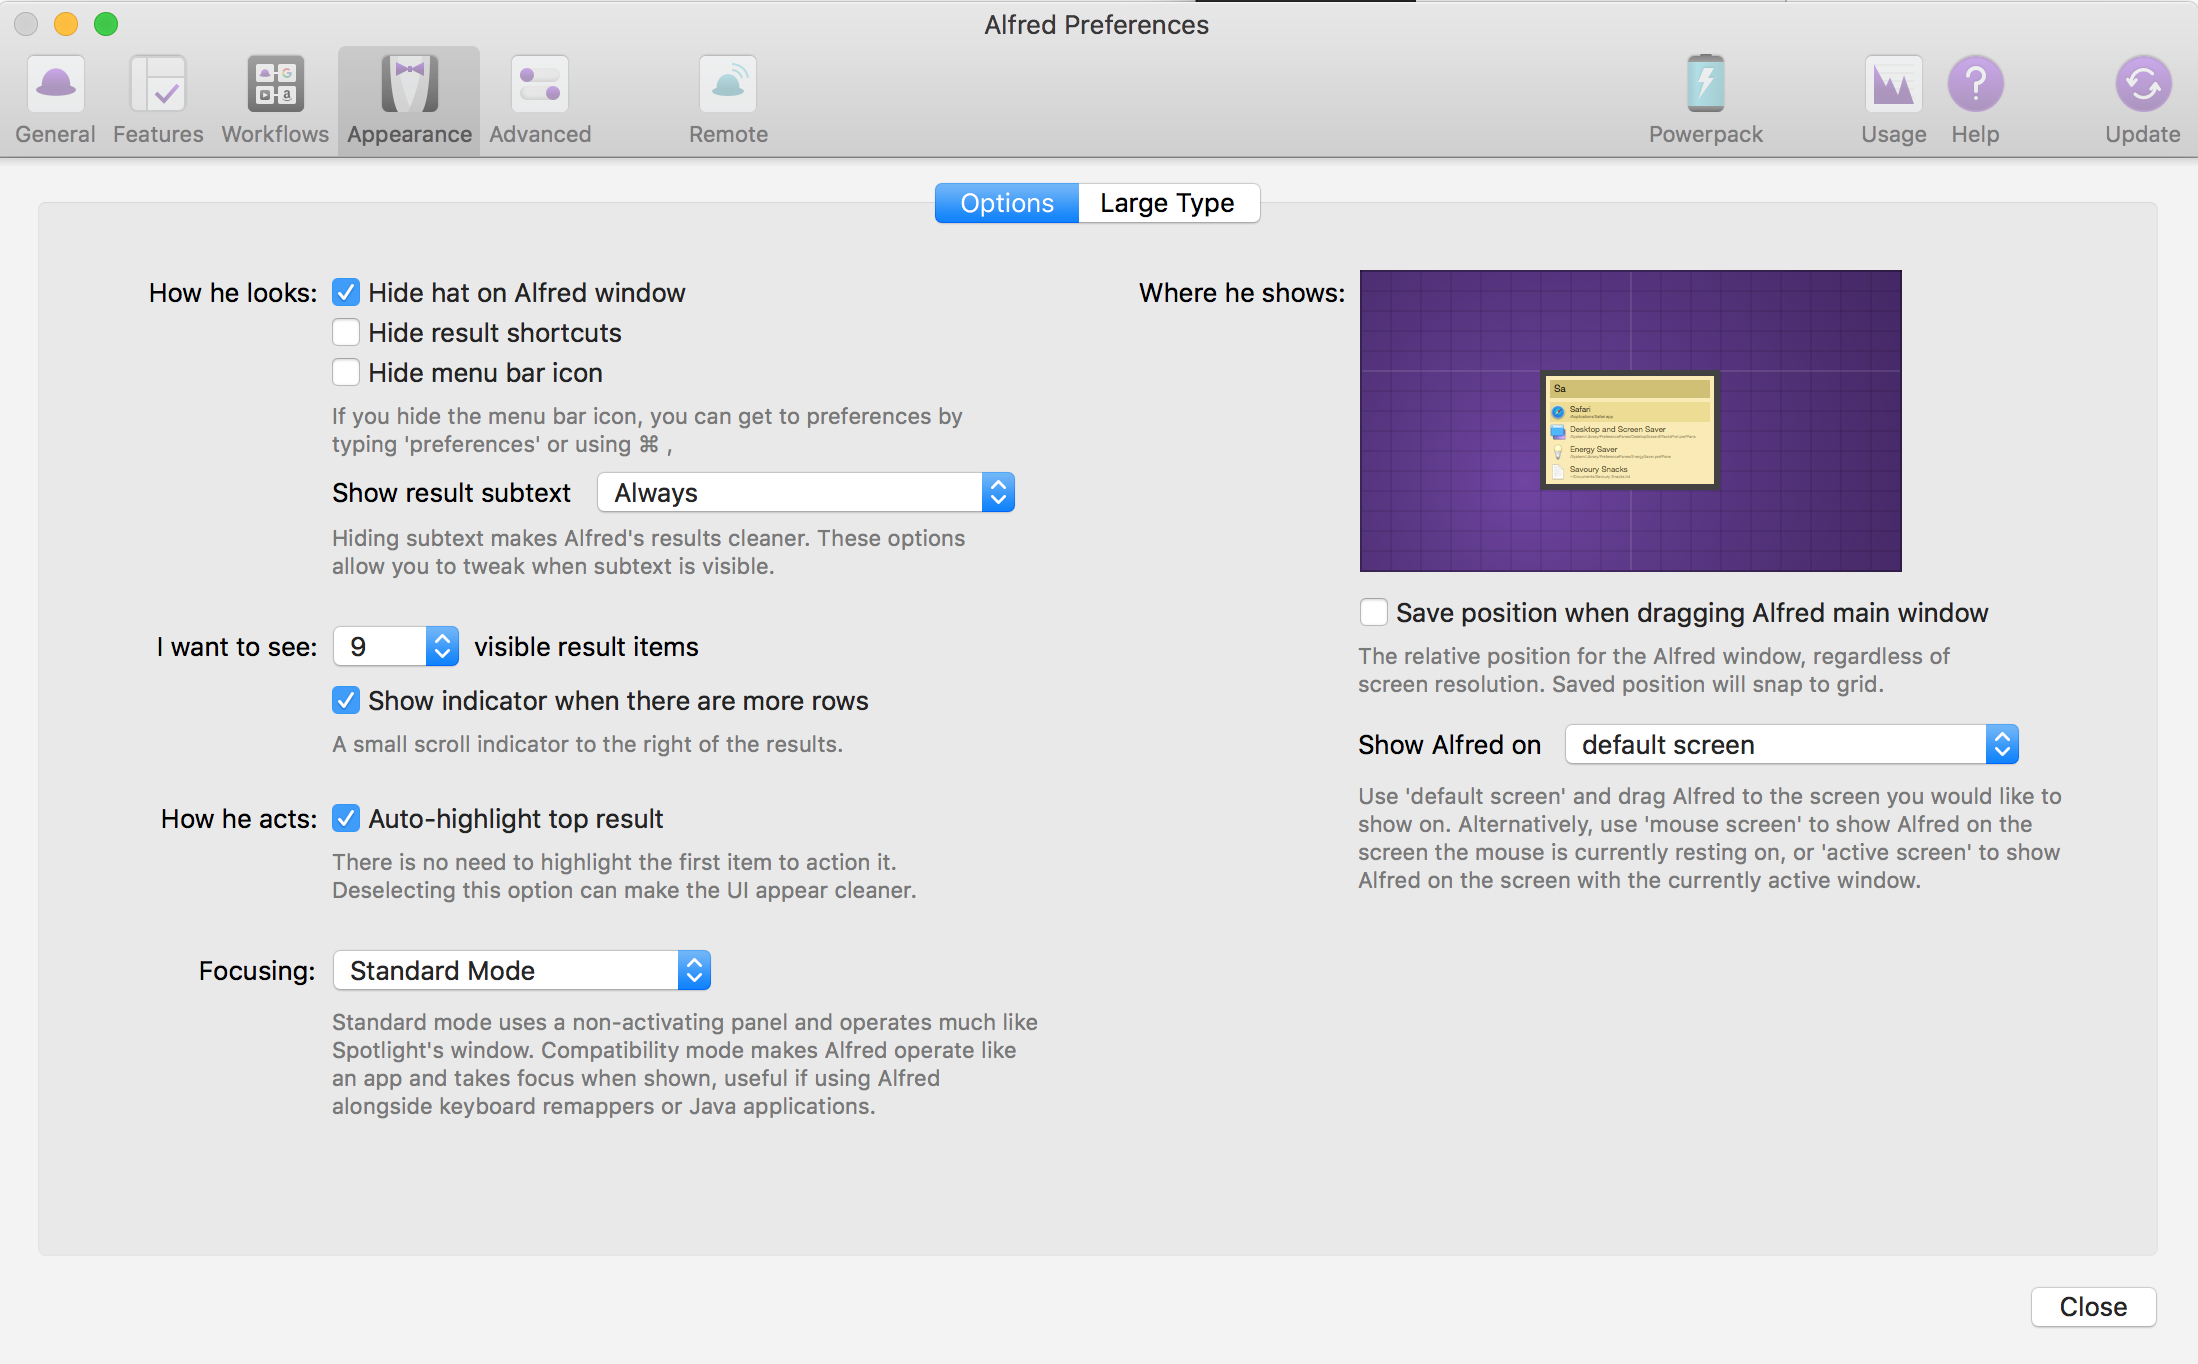
Task: Switch to the Large Type tab
Action: 1167,203
